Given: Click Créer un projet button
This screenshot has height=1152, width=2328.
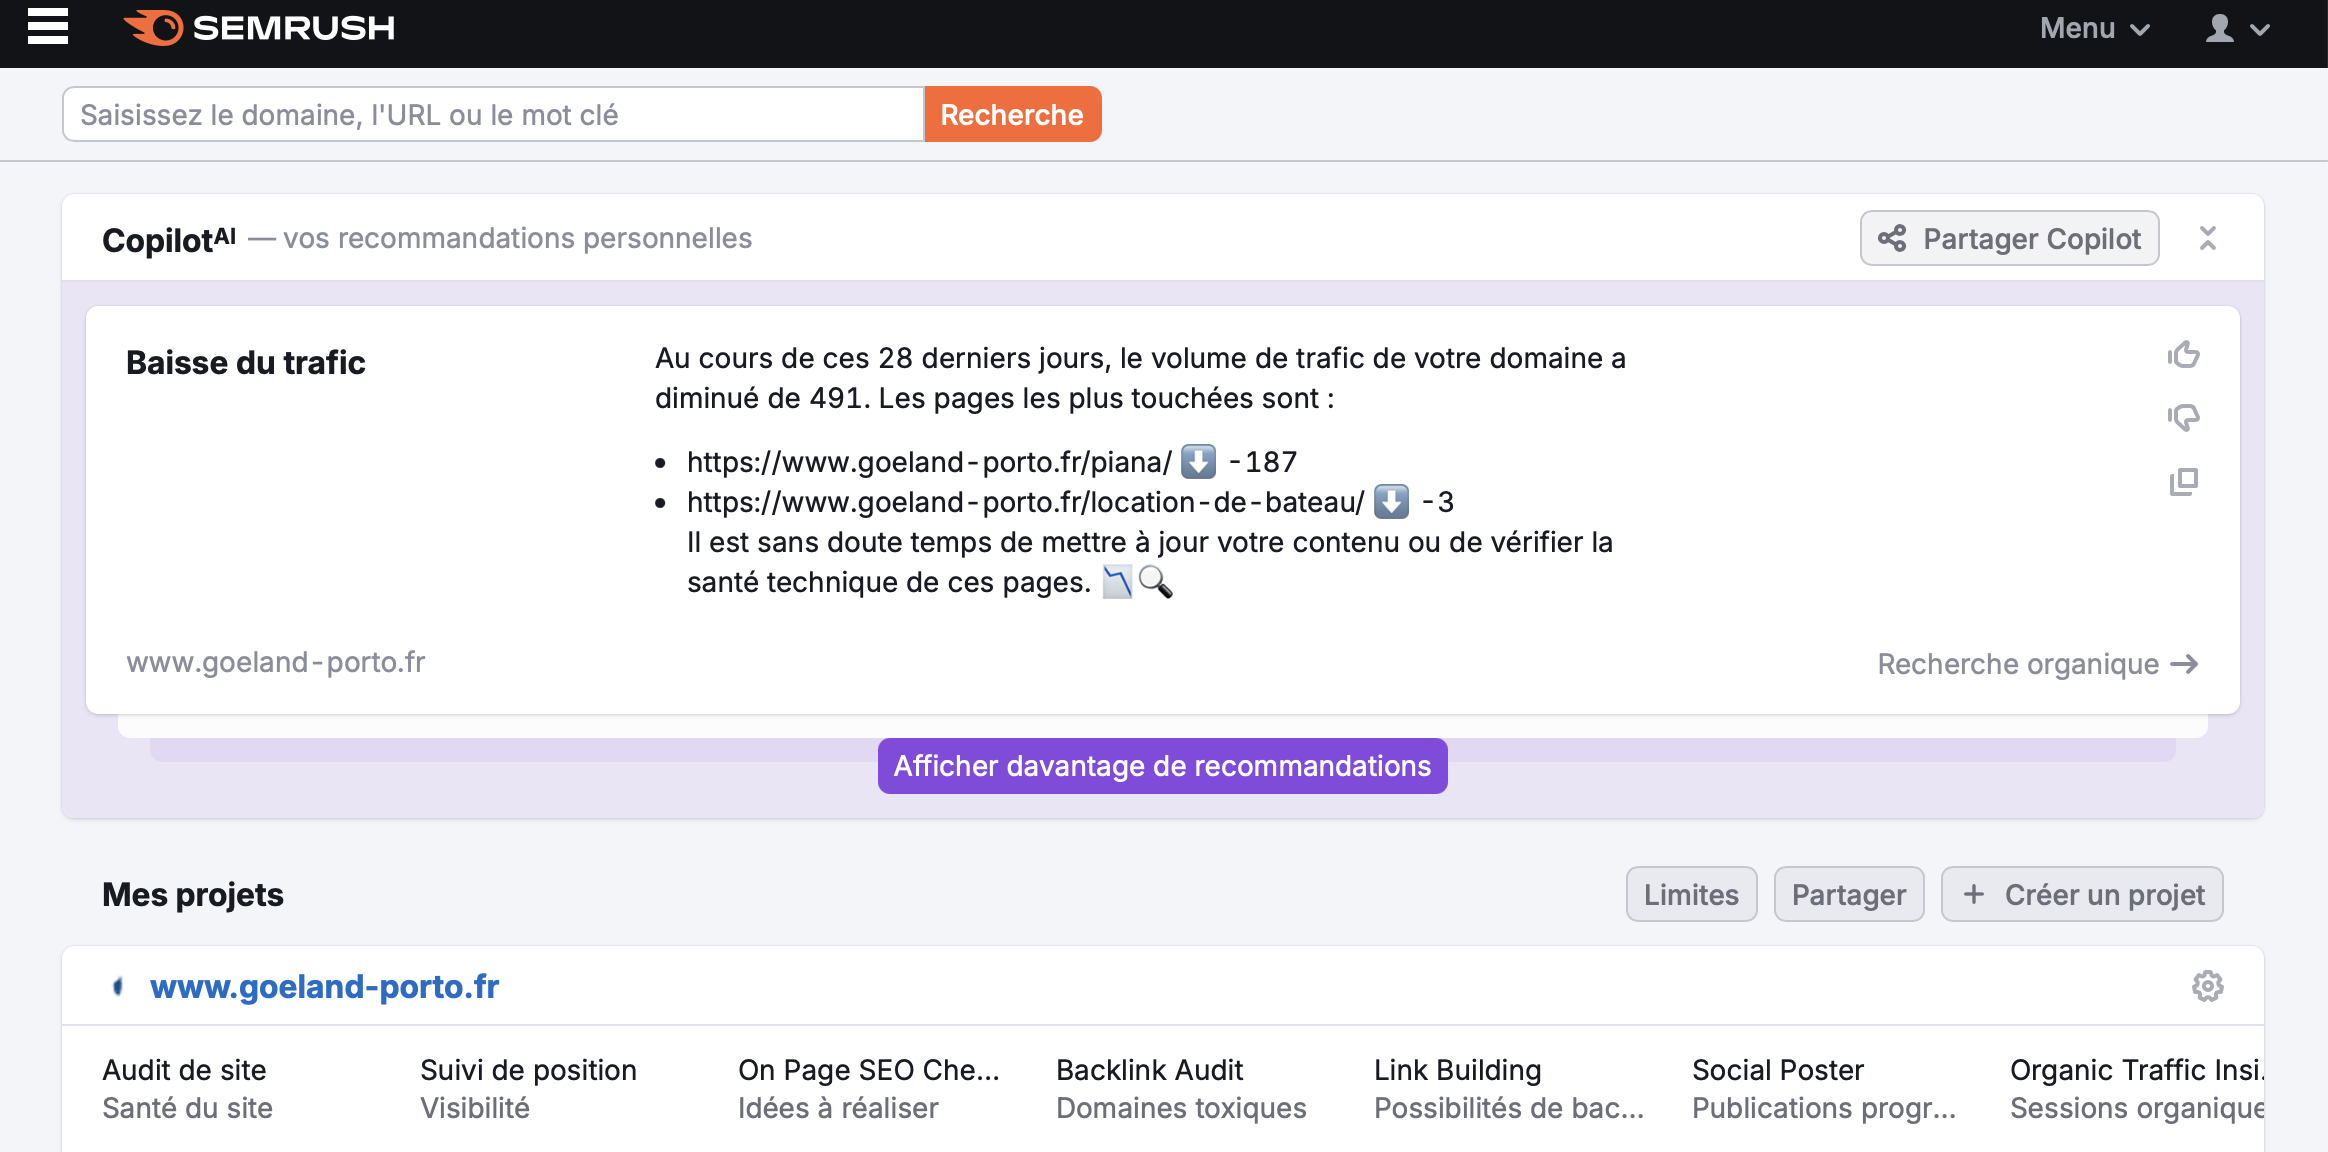Looking at the screenshot, I should pyautogui.click(x=2082, y=894).
